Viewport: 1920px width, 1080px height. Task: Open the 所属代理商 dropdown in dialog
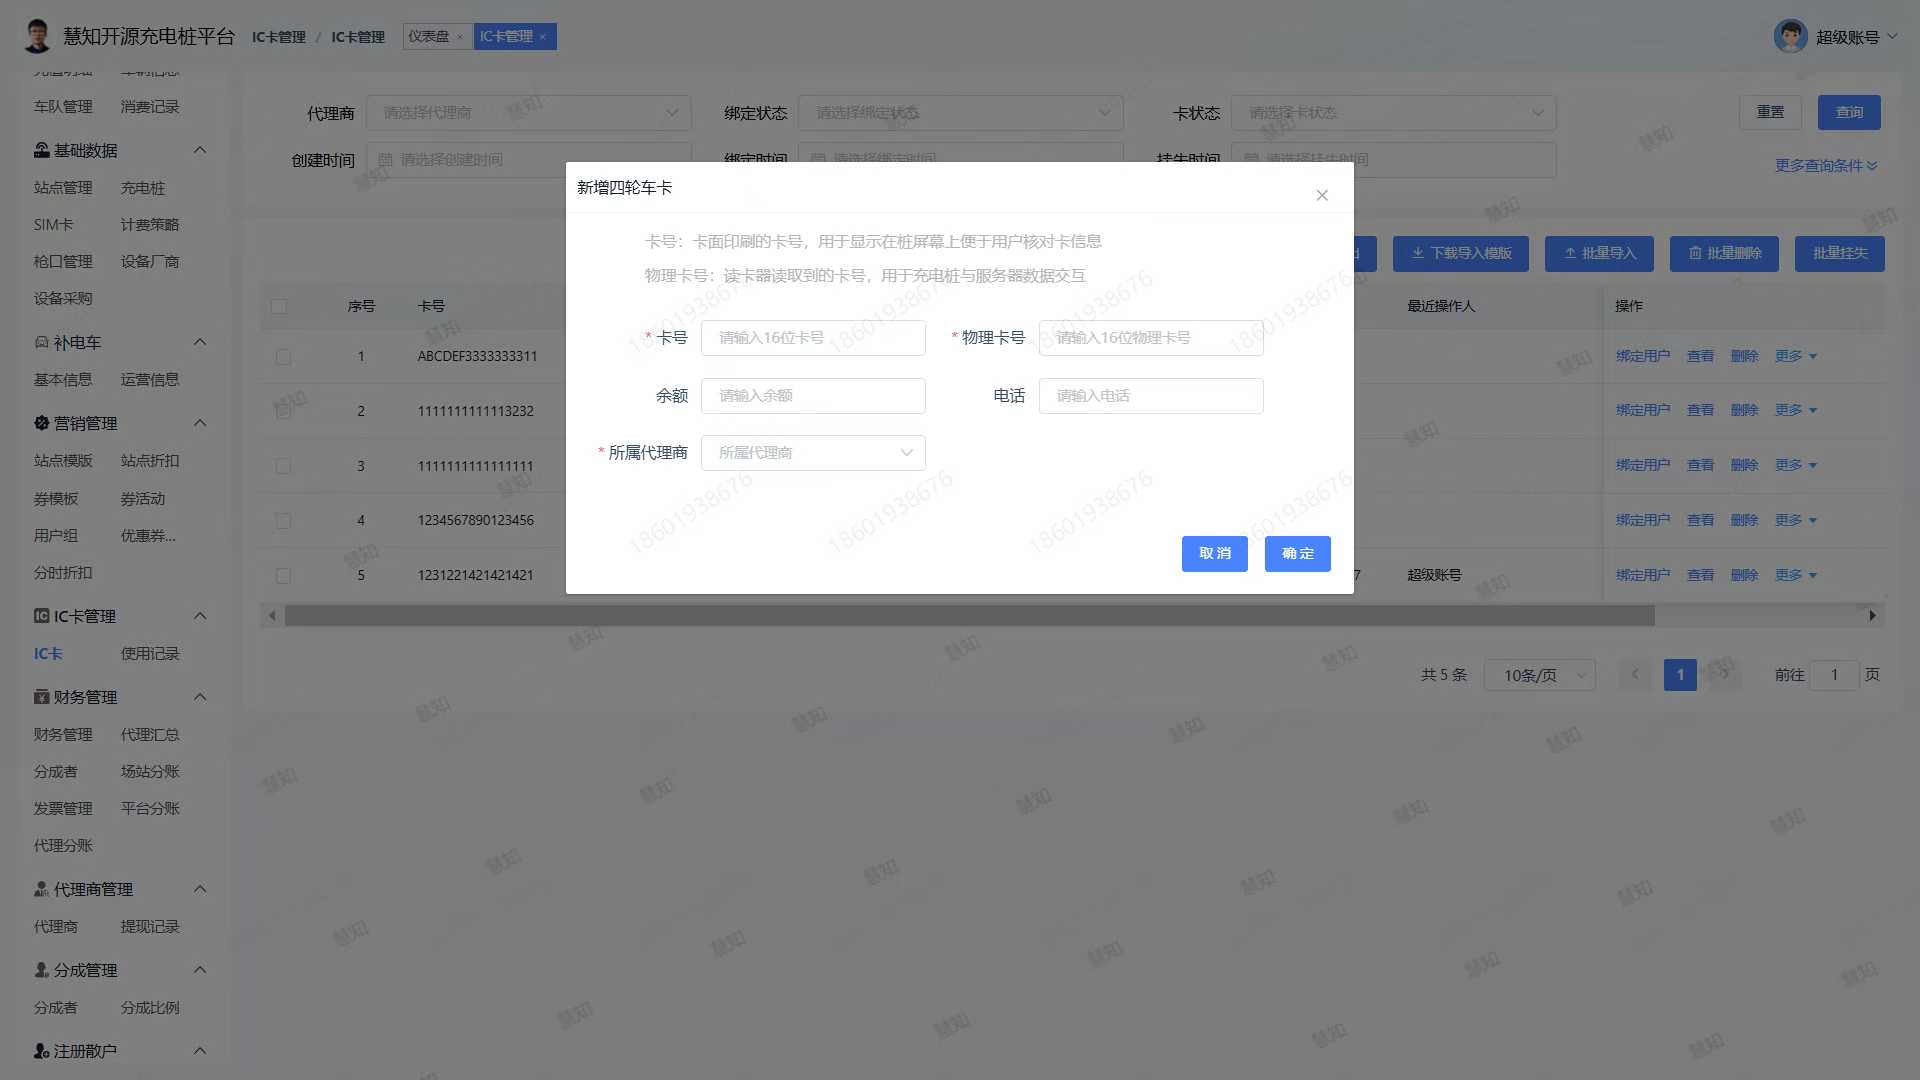(x=813, y=453)
